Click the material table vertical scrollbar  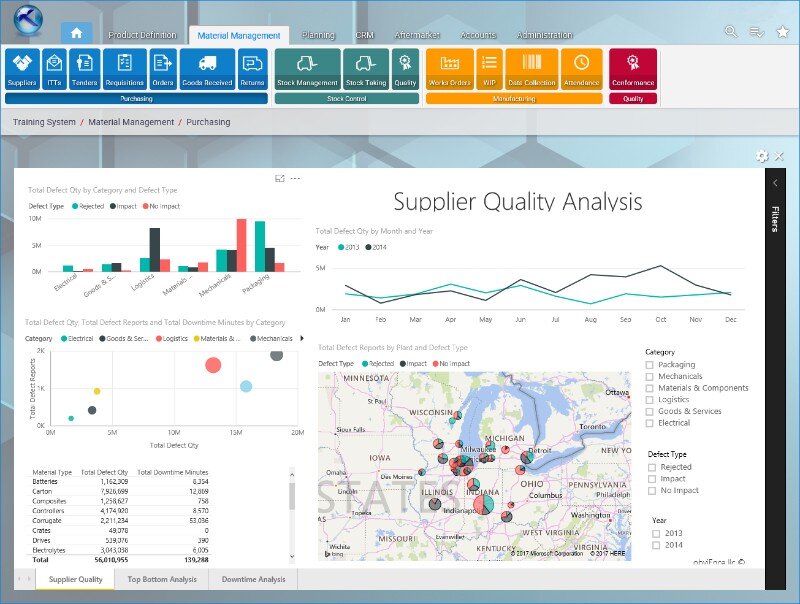pos(292,515)
